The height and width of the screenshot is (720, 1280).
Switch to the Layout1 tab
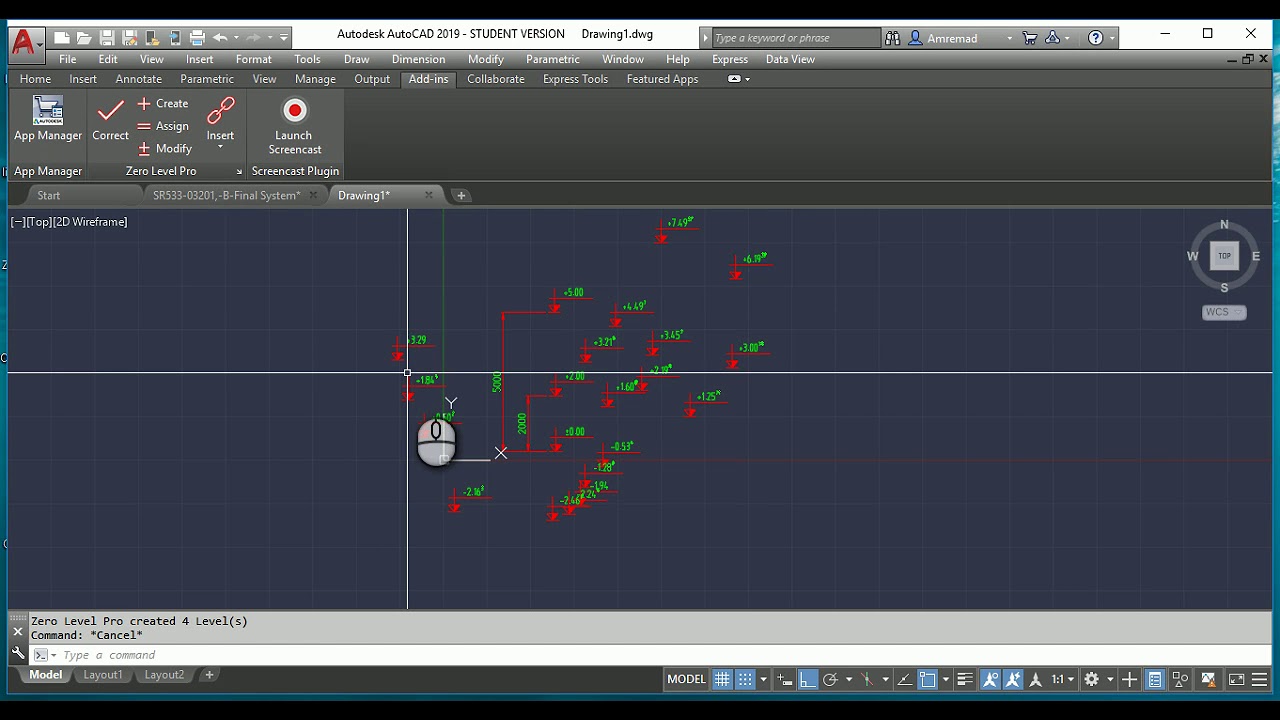pos(102,675)
